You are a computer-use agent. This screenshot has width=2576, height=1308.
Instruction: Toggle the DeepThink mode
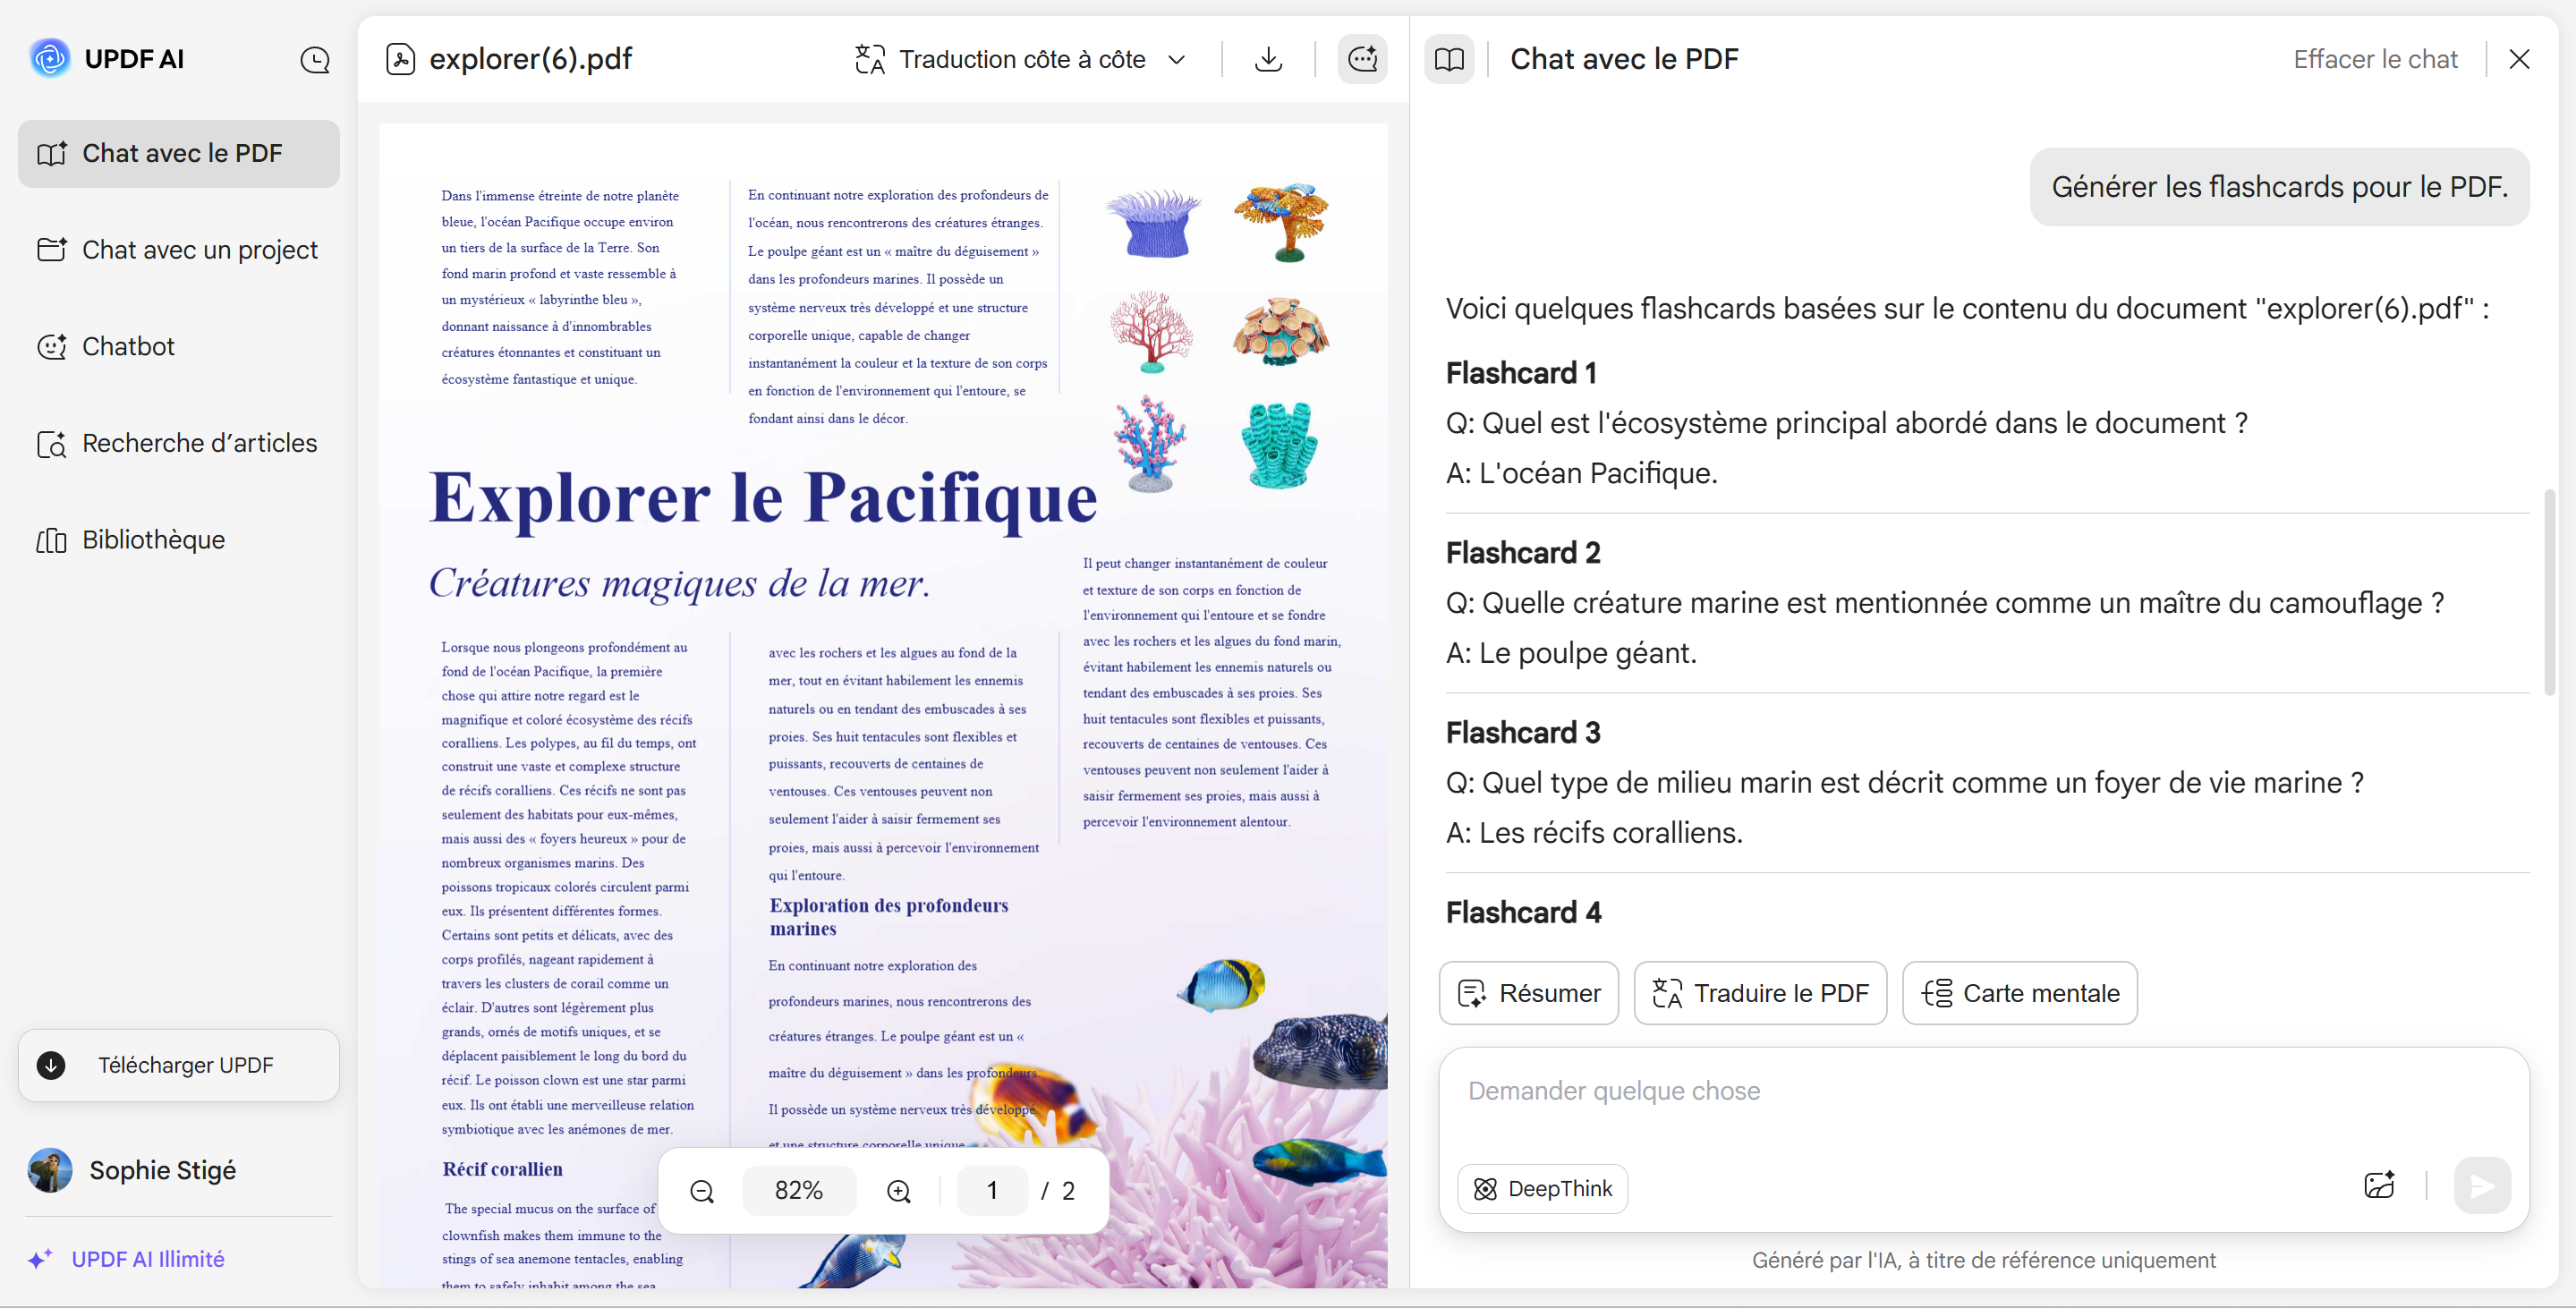pos(1543,1189)
